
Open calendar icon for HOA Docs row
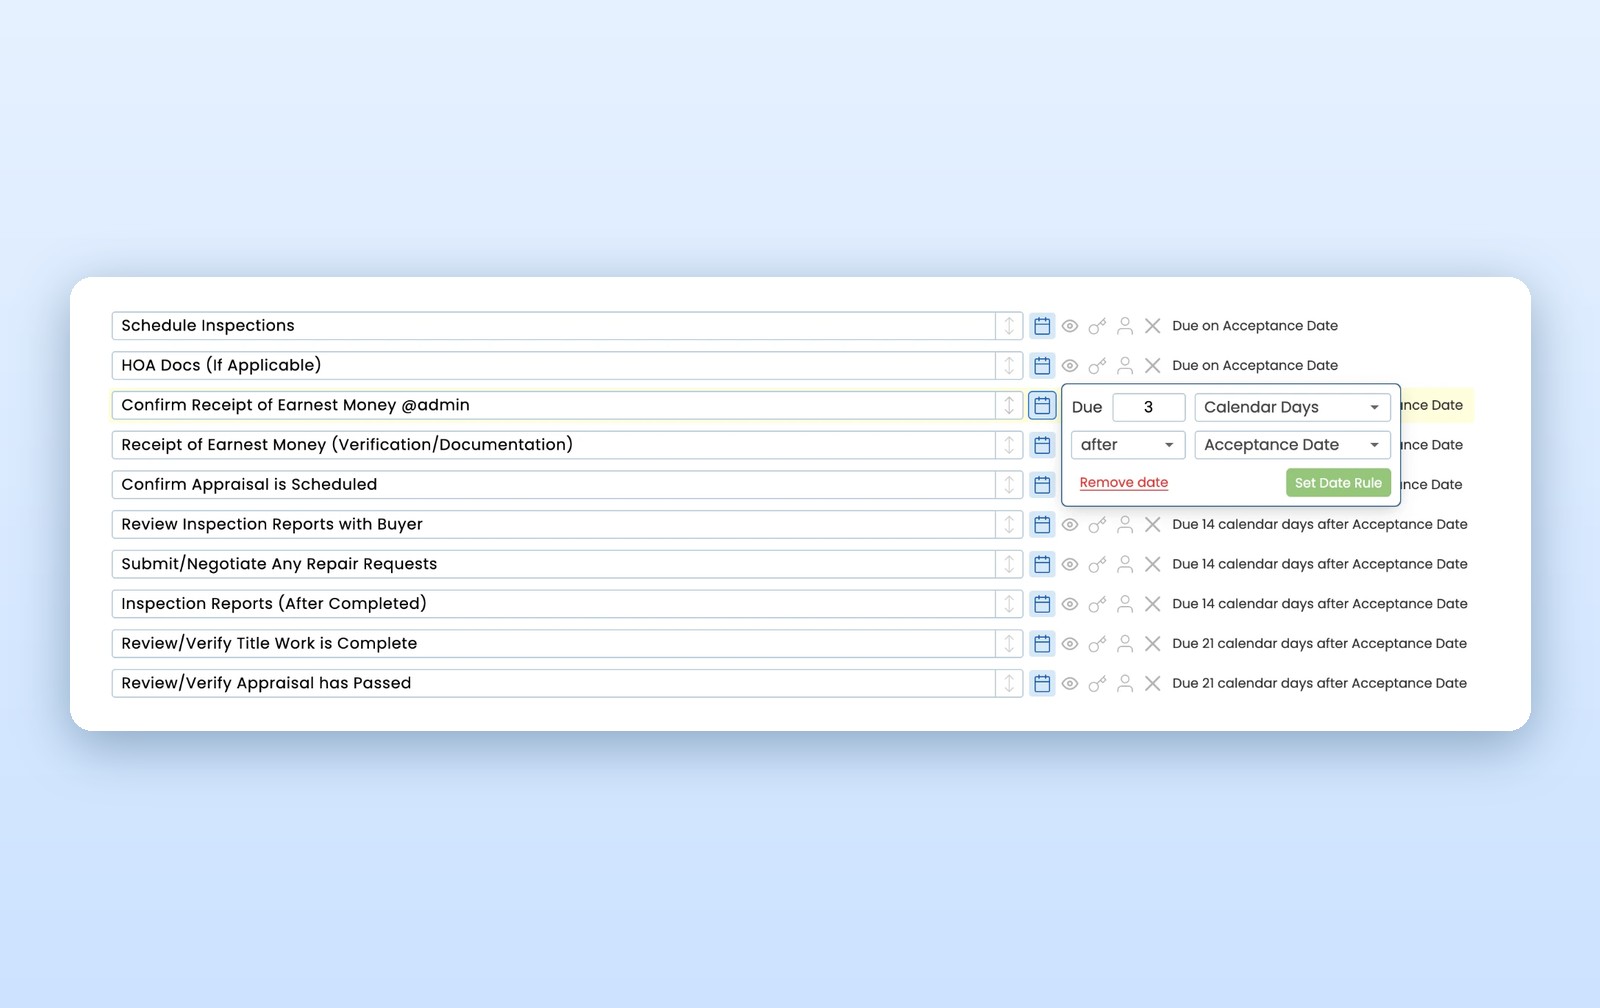click(1042, 366)
